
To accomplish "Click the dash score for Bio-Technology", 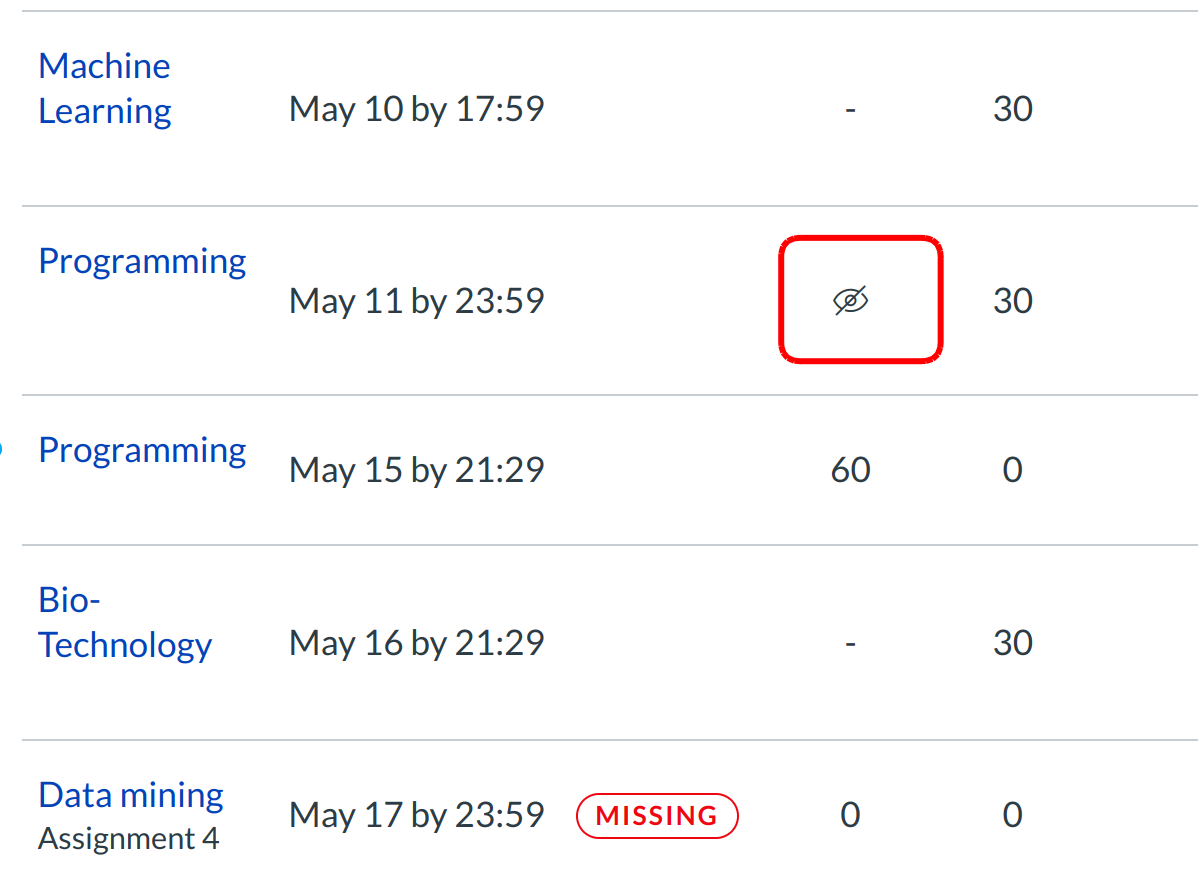I will (850, 642).
